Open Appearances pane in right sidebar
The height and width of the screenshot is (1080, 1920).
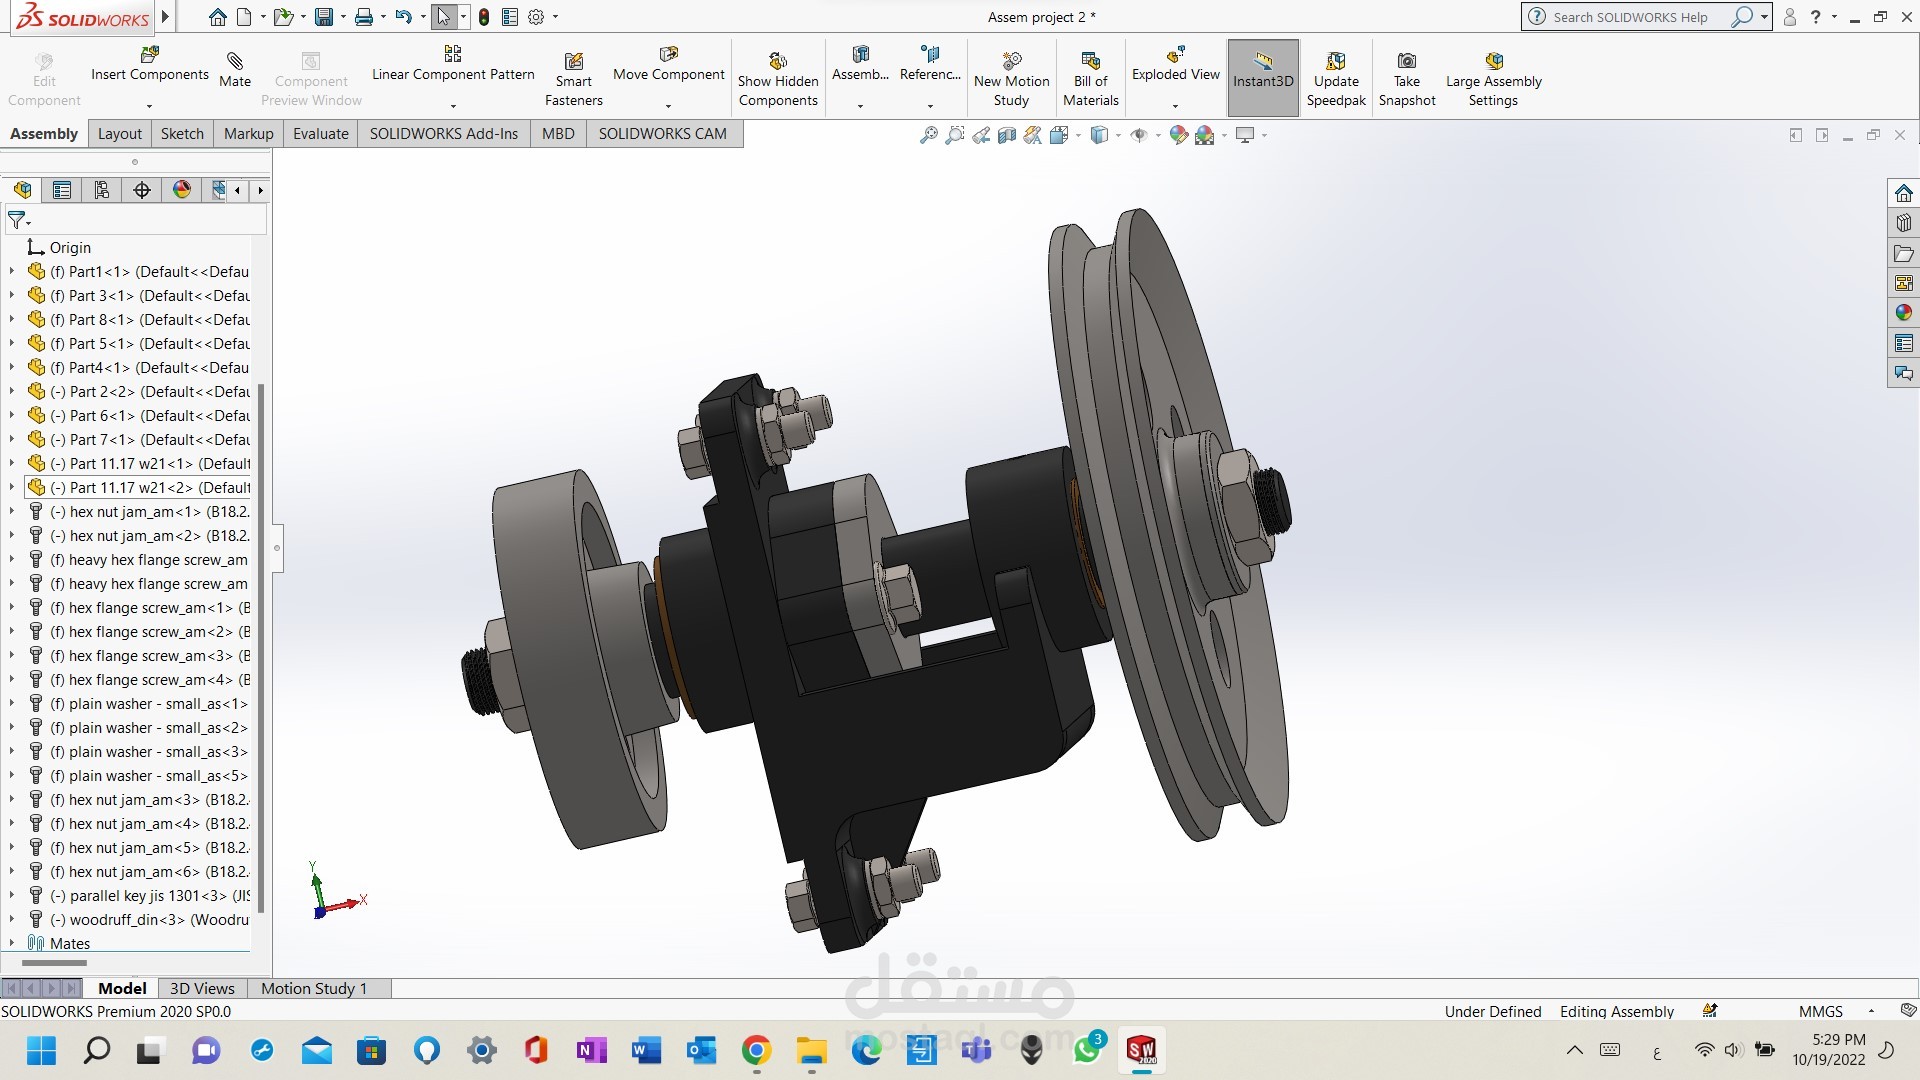(x=1903, y=313)
